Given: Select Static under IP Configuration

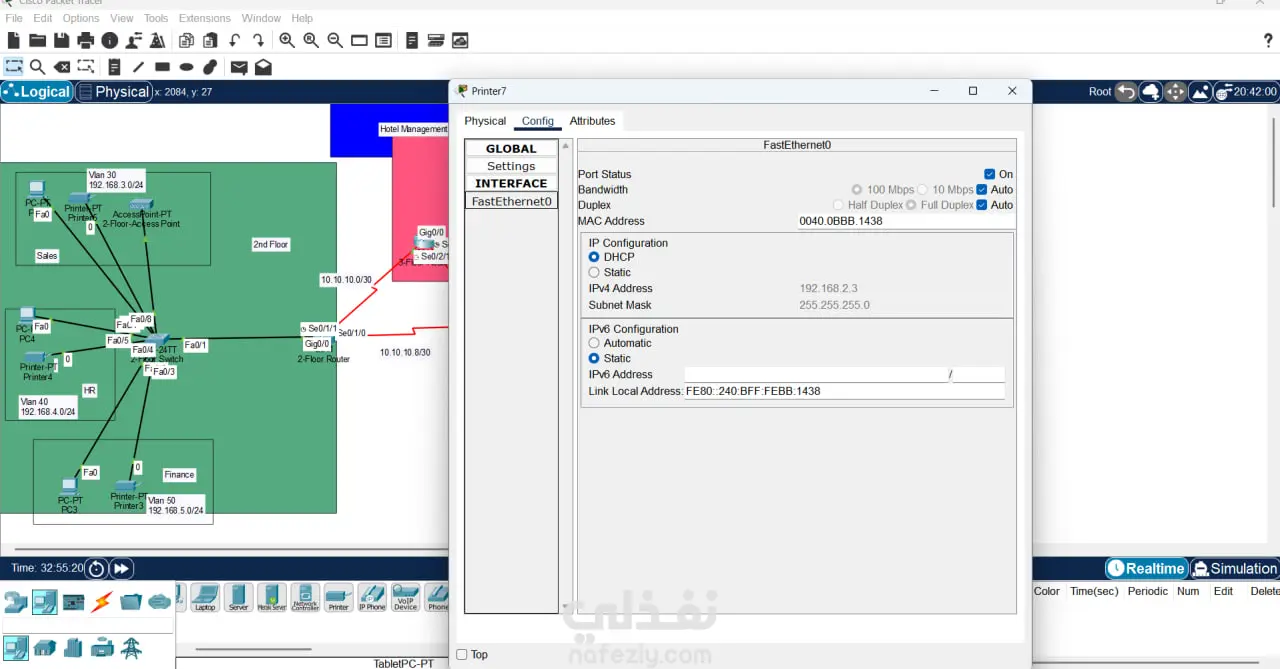Looking at the screenshot, I should coord(594,272).
